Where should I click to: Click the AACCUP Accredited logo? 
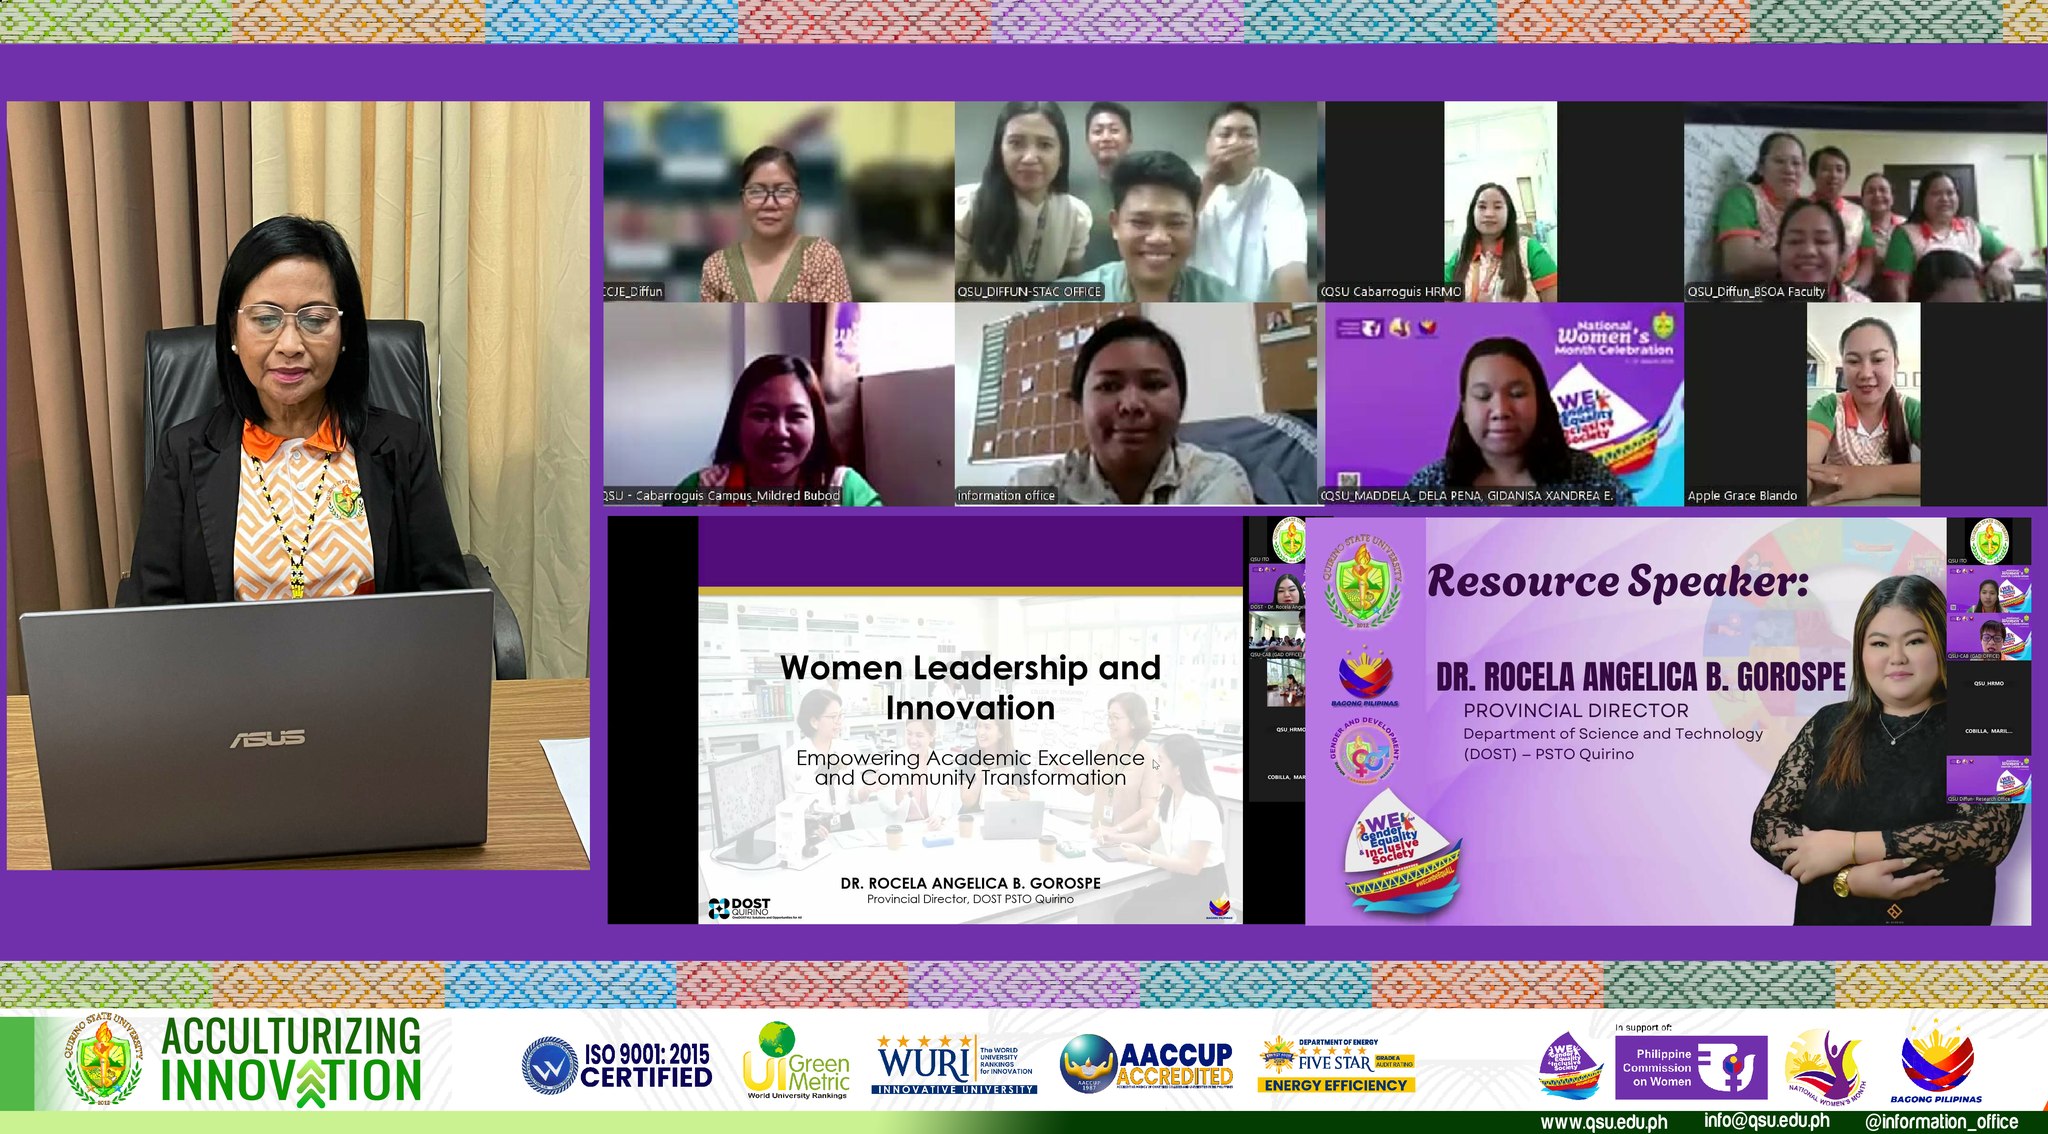(1147, 1065)
